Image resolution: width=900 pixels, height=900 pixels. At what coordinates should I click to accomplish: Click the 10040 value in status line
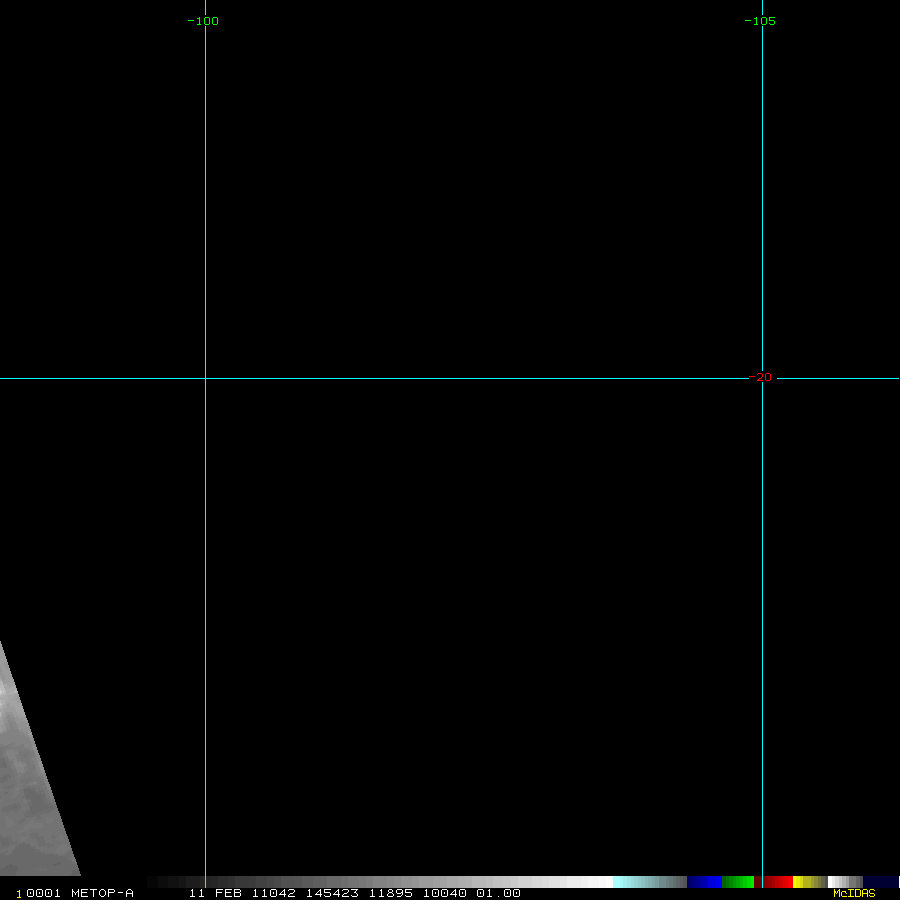coord(444,893)
